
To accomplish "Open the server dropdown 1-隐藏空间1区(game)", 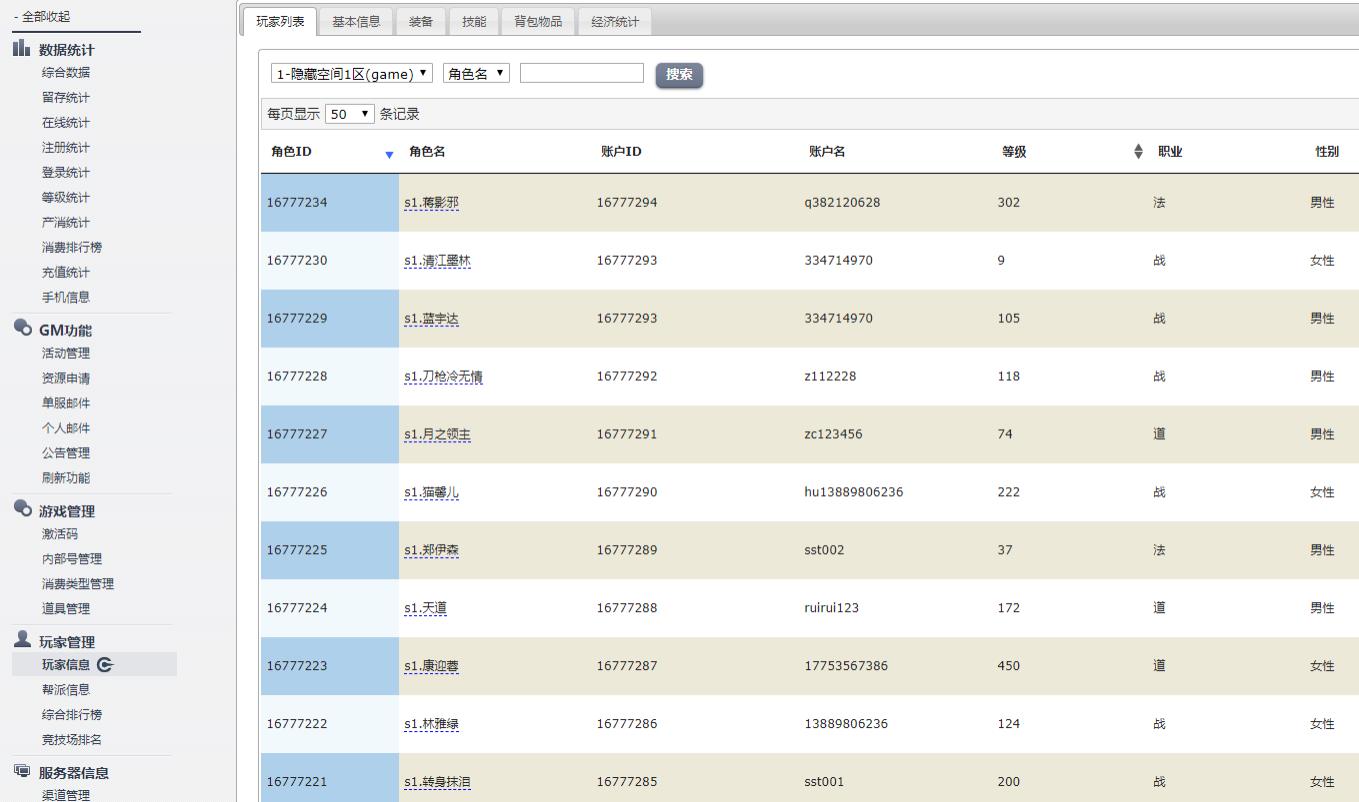I will click(352, 74).
